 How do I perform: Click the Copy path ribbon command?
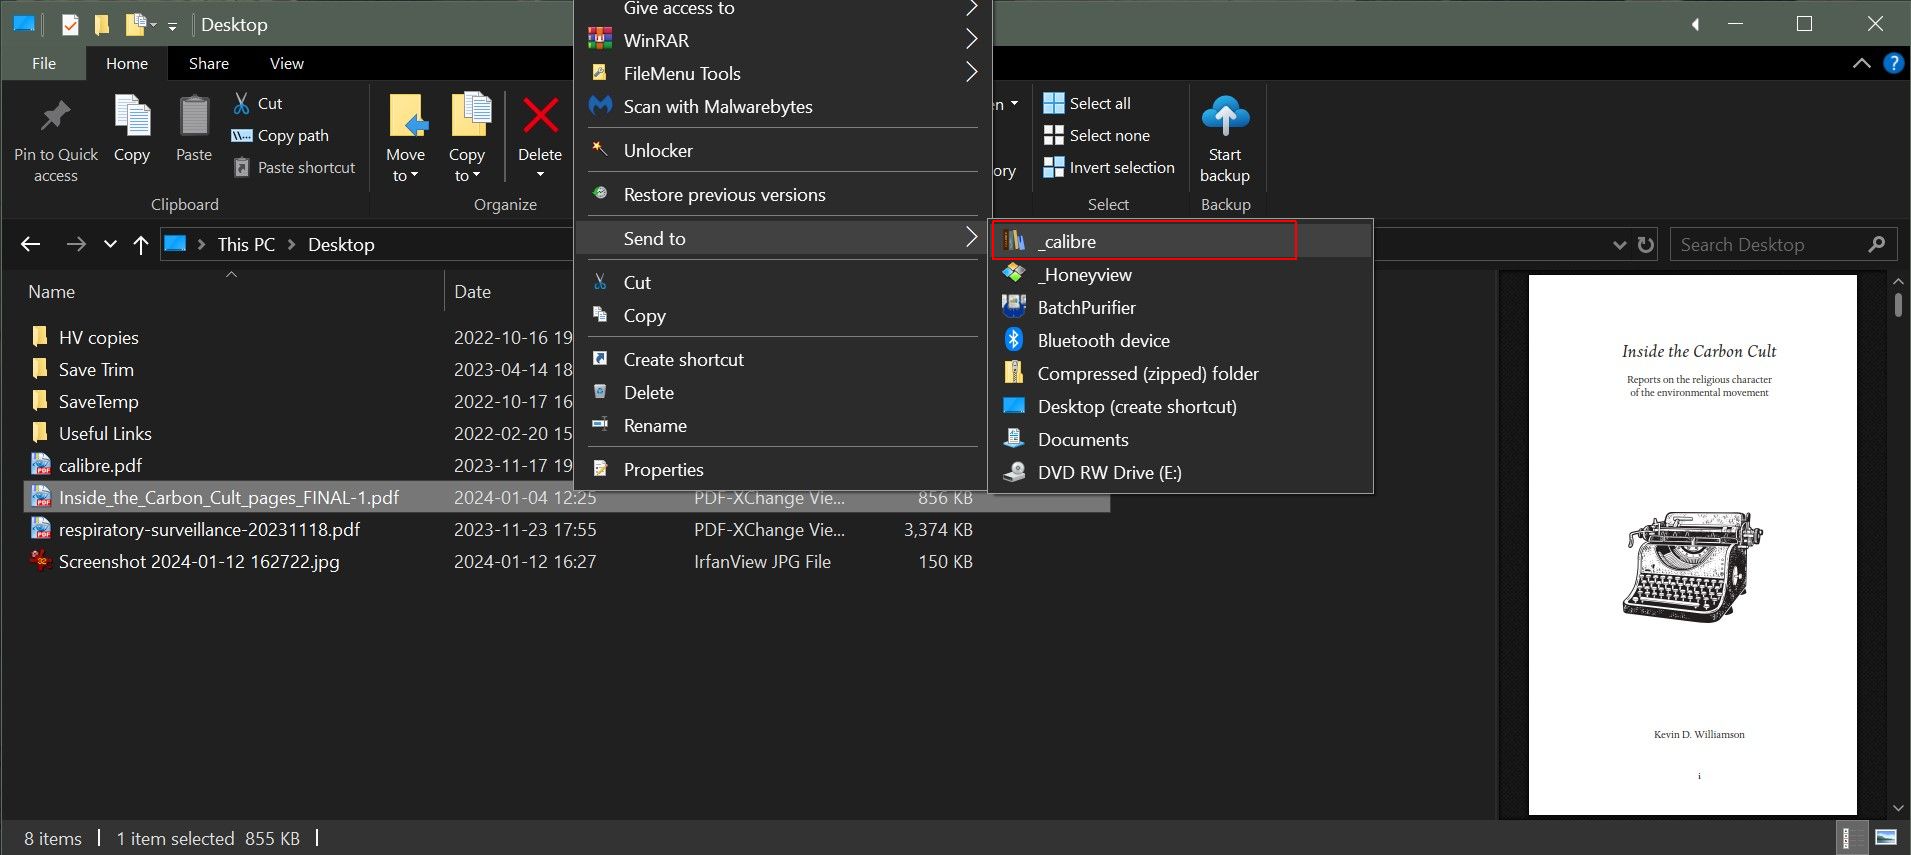coord(280,135)
